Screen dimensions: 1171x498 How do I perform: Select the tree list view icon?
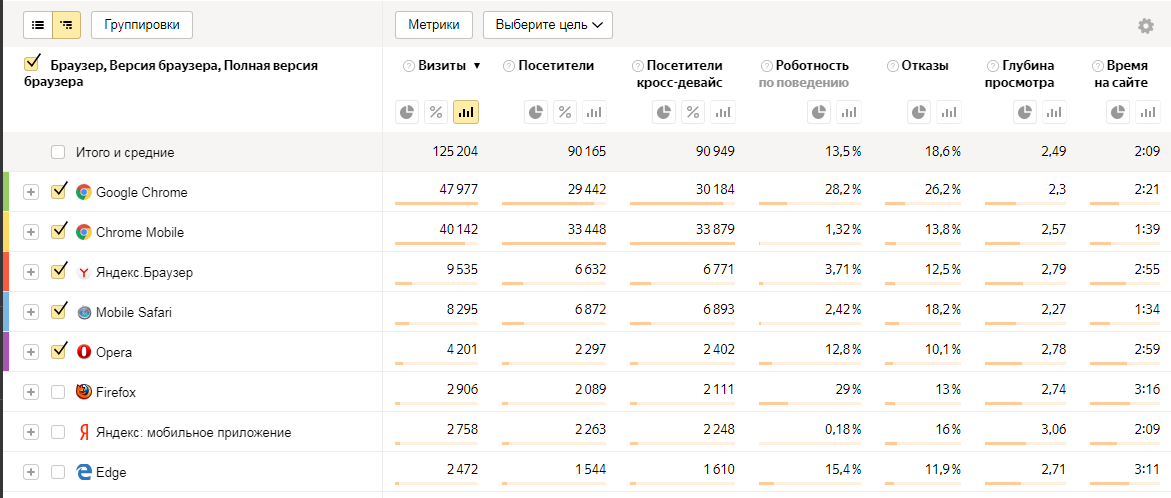click(66, 25)
